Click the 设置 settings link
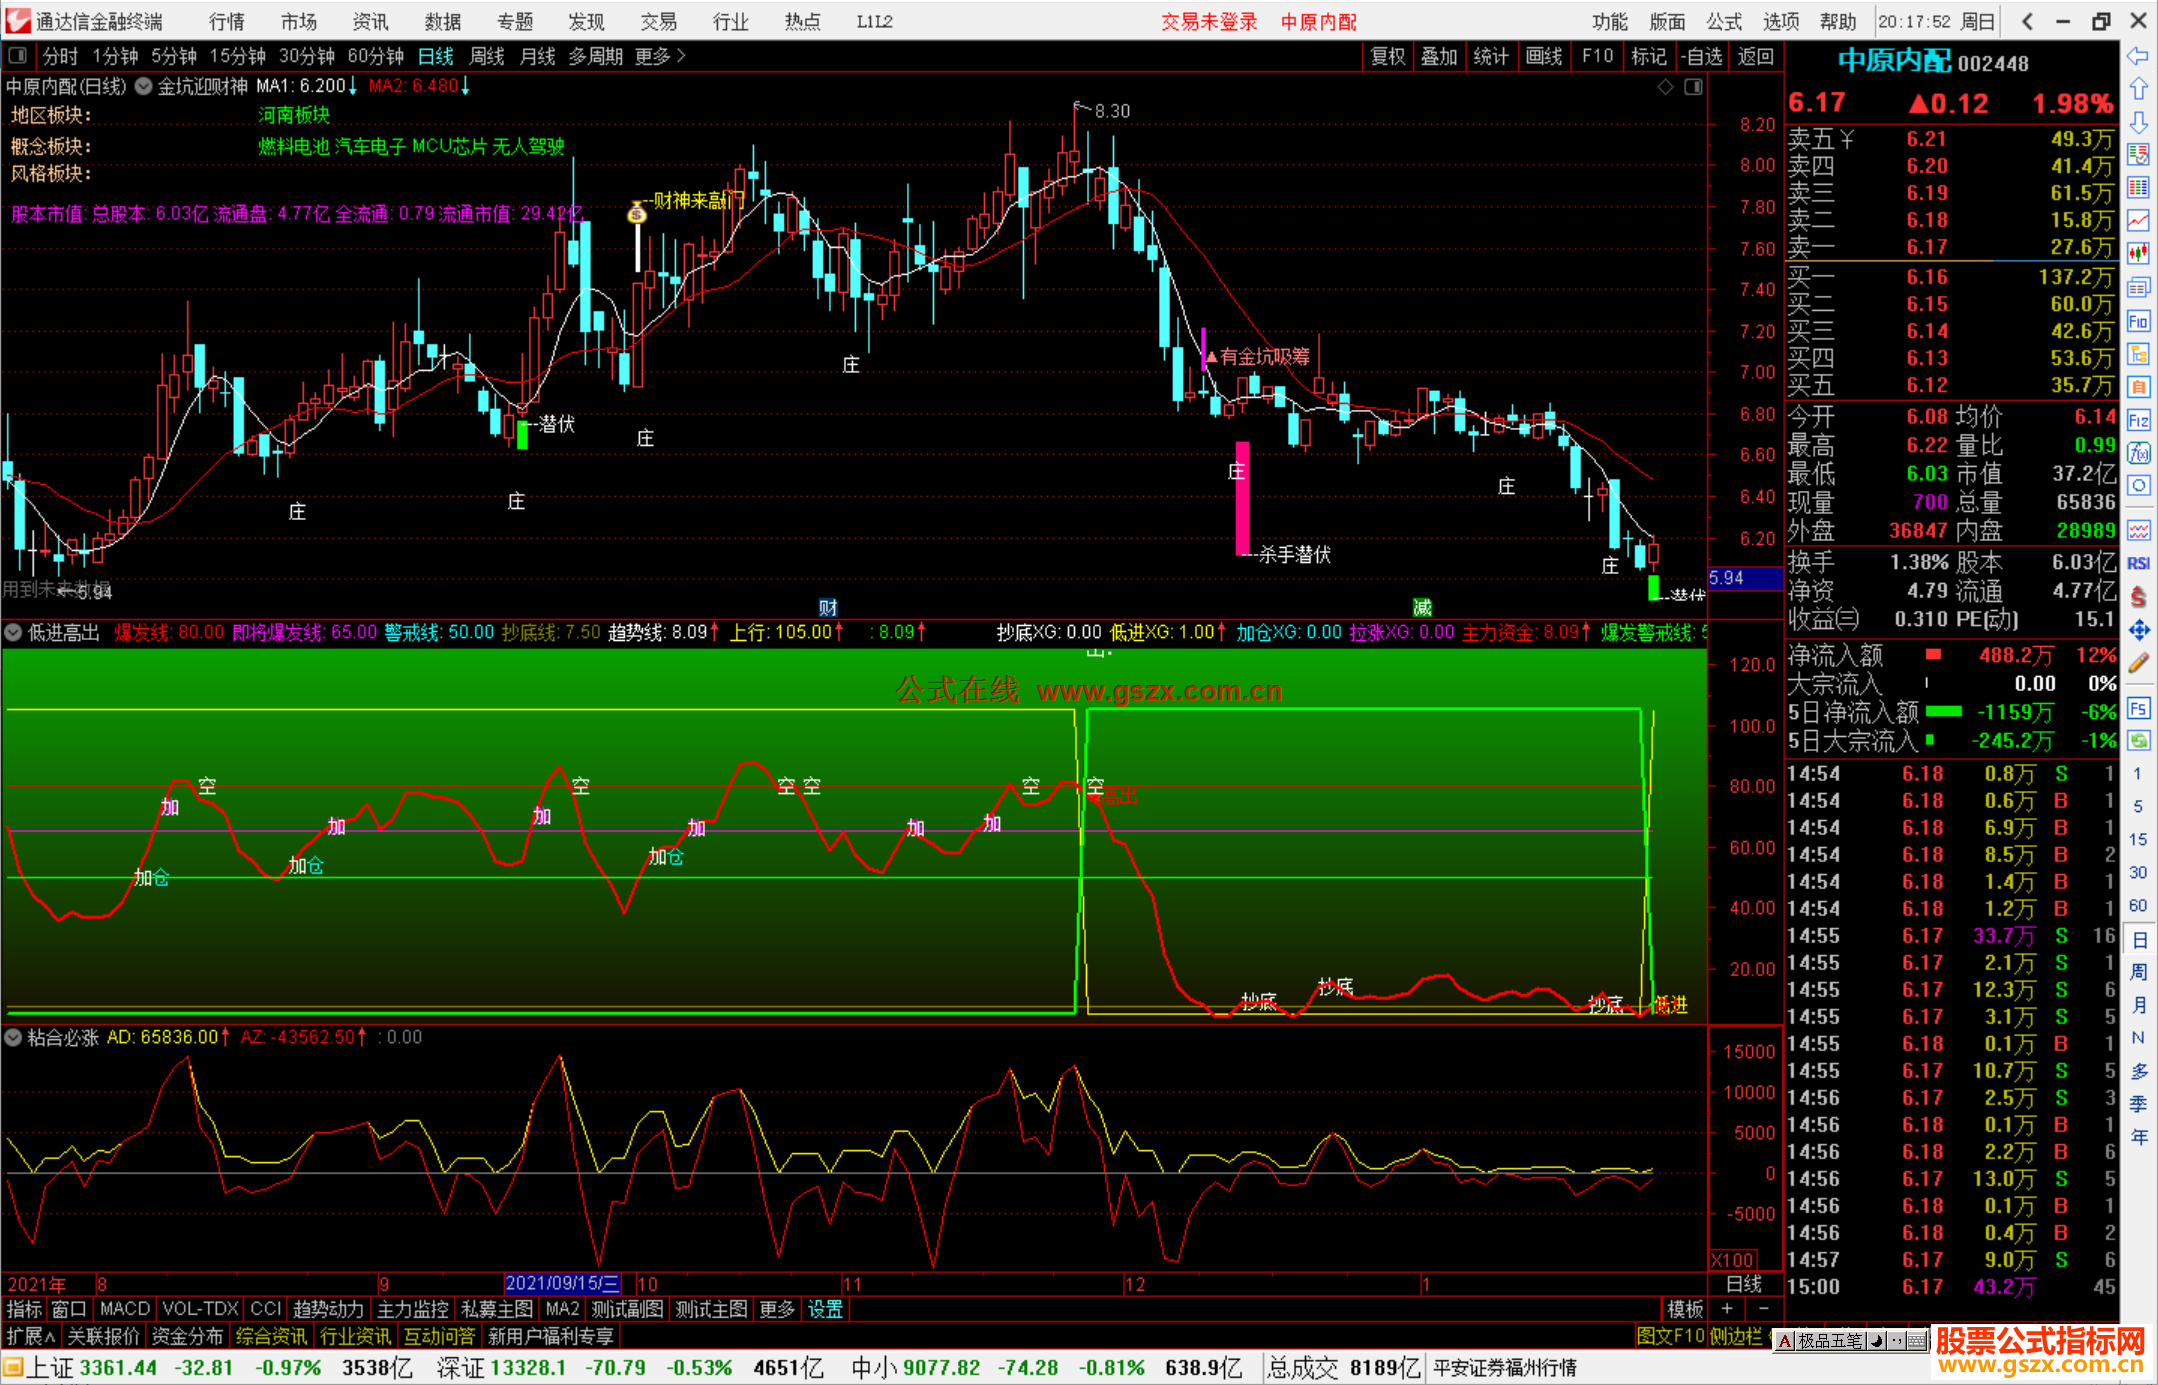 coord(825,1309)
